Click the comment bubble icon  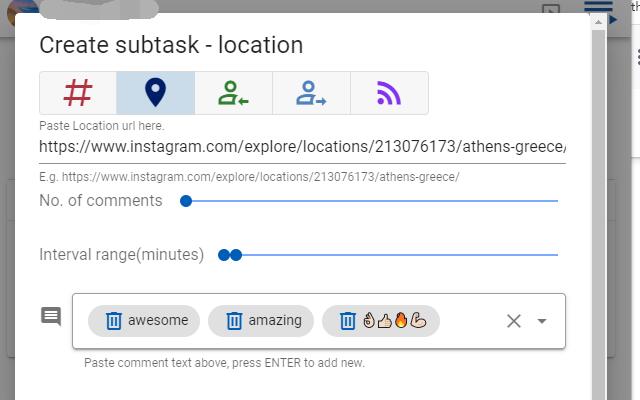click(51, 317)
